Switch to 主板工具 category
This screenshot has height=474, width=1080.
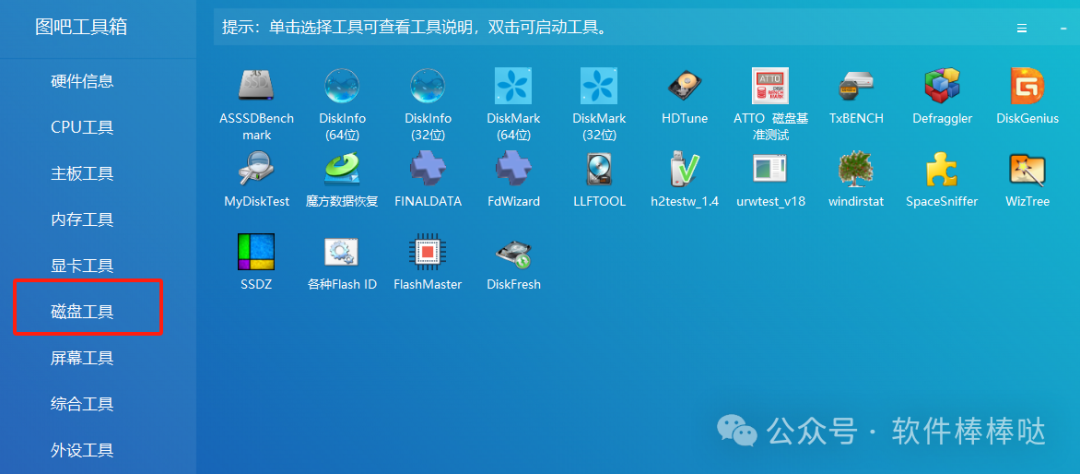(x=82, y=174)
